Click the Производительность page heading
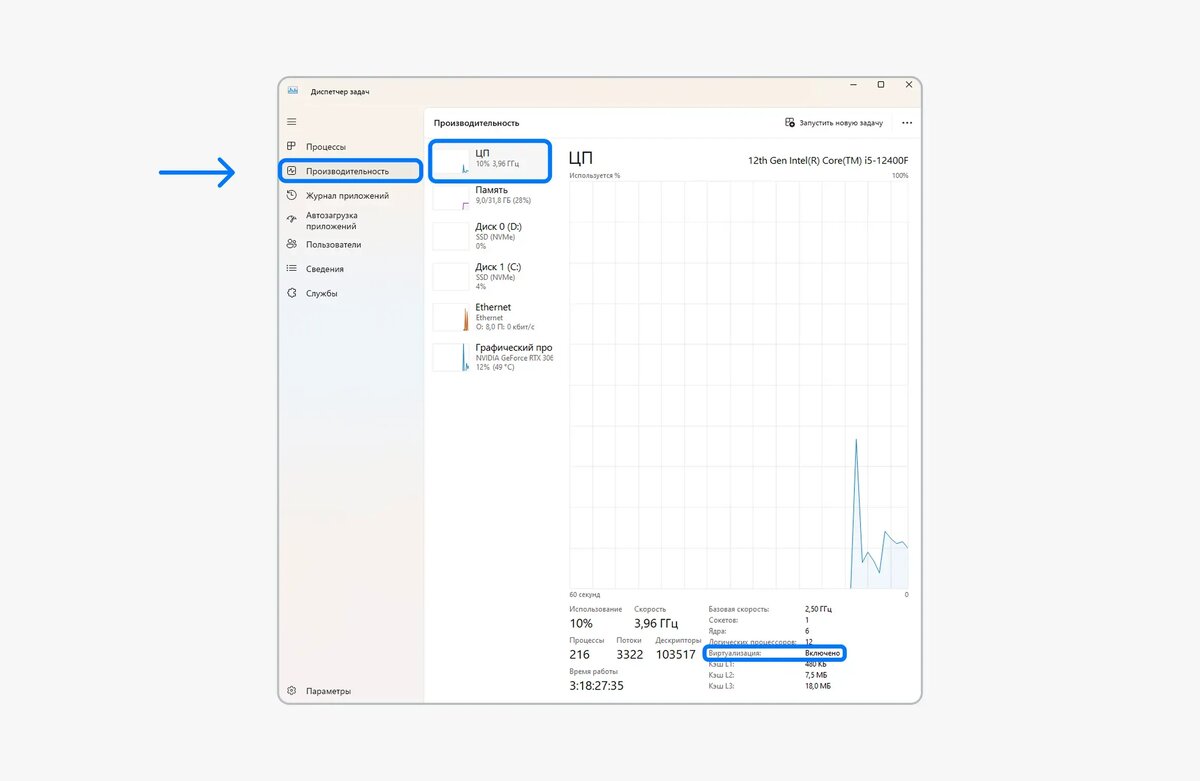The width and height of the screenshot is (1200, 781). point(476,123)
